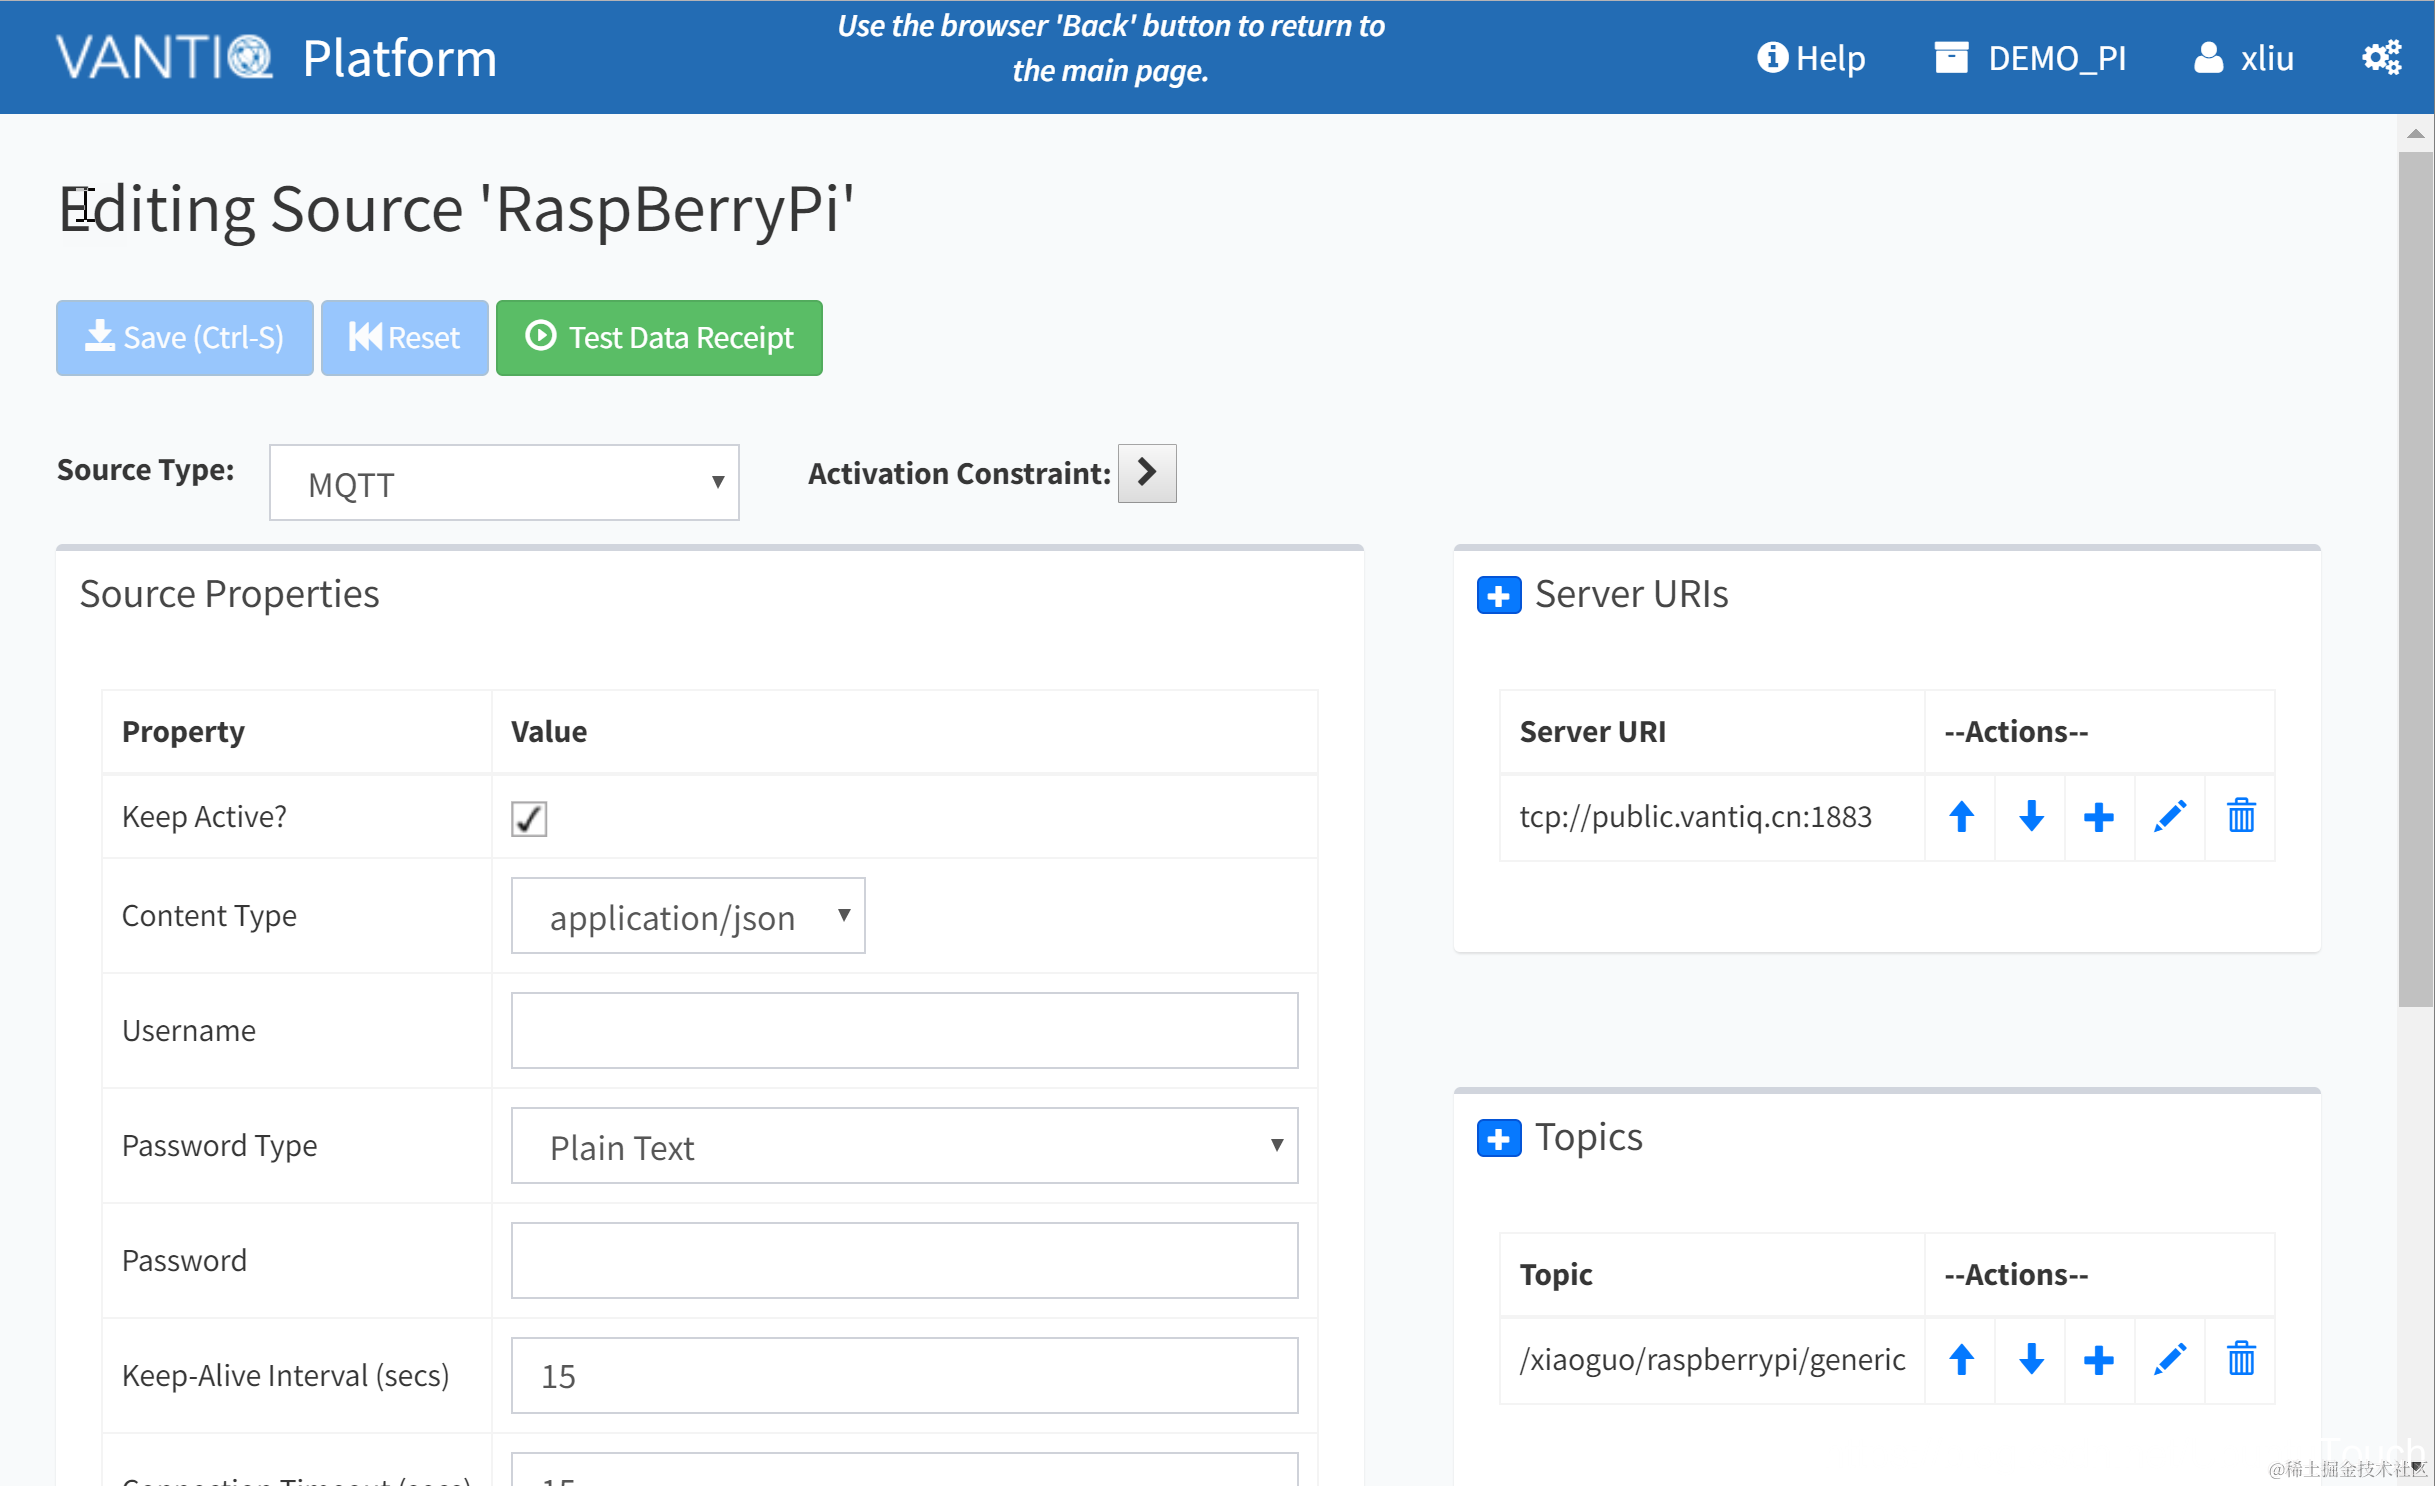This screenshot has height=1486, width=2435.
Task: Click the blue plus next to Server URIs
Action: pyautogui.click(x=1498, y=596)
